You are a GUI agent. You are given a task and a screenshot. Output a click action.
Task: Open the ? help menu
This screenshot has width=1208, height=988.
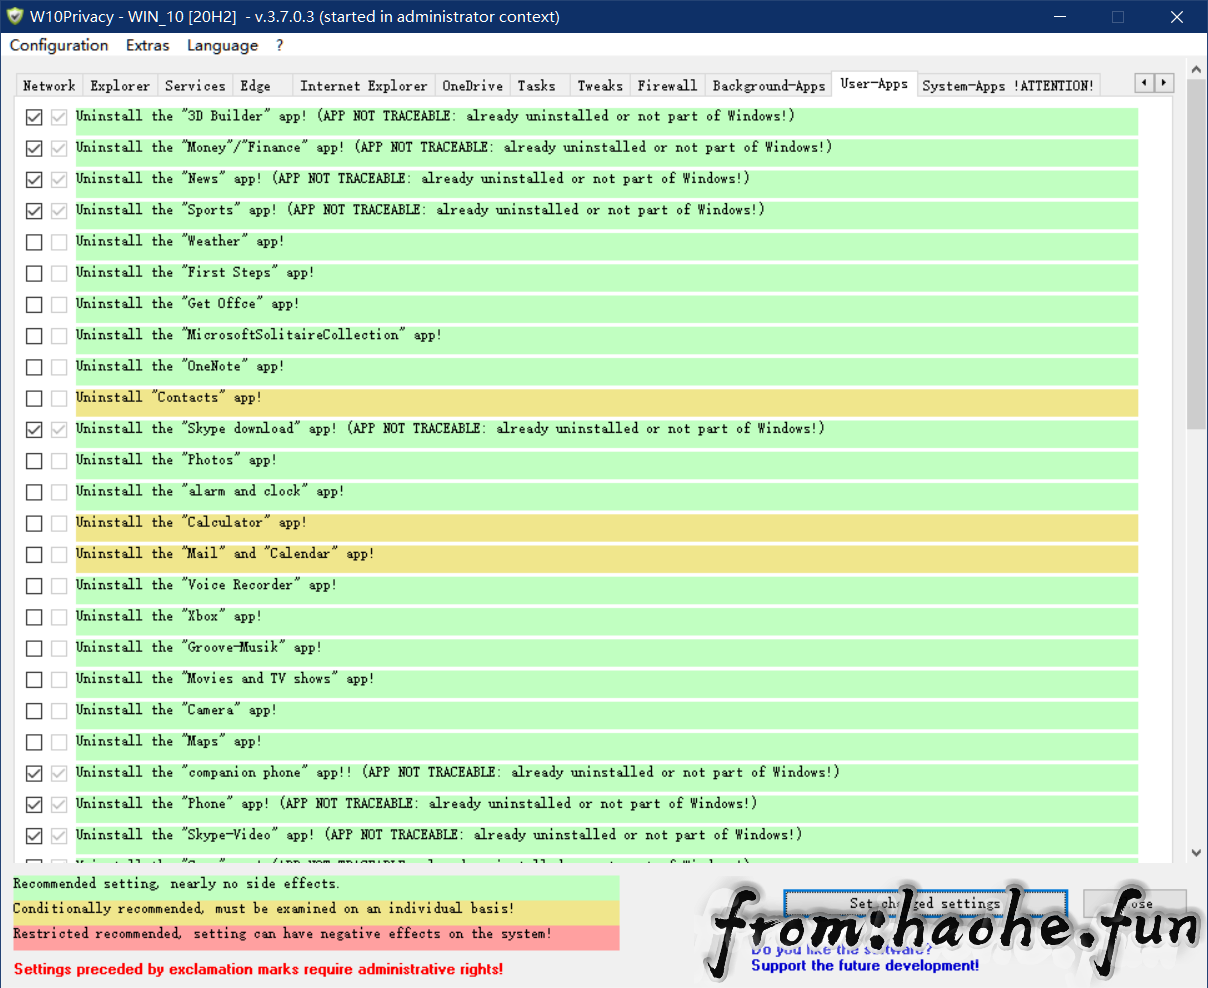280,45
